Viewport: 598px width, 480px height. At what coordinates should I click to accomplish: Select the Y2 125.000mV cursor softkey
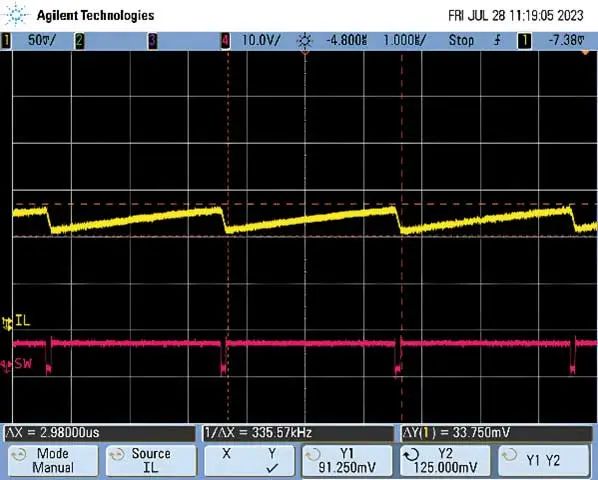click(445, 460)
